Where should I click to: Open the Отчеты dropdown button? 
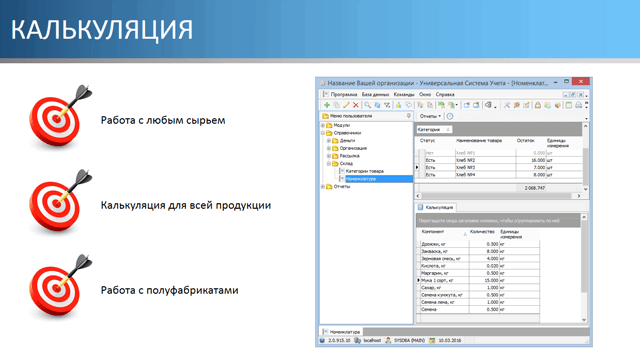[430, 116]
